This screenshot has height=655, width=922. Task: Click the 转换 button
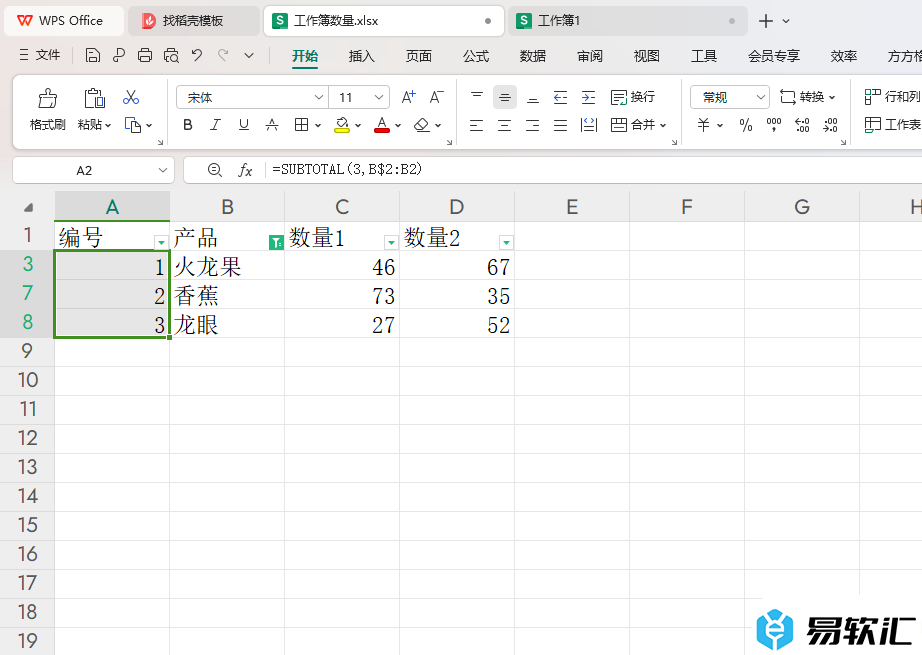pyautogui.click(x=807, y=97)
